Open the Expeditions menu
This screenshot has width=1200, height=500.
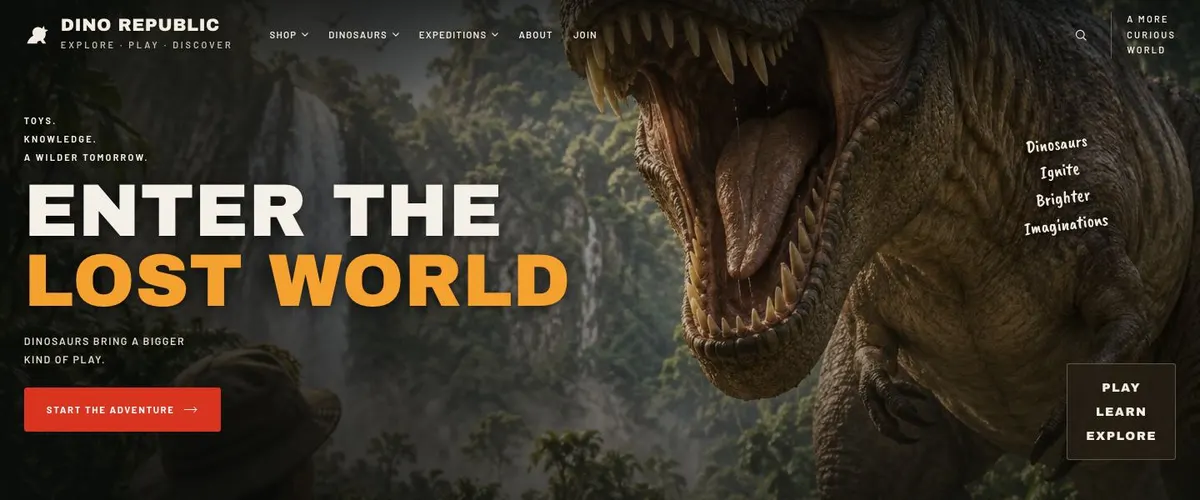[x=459, y=35]
